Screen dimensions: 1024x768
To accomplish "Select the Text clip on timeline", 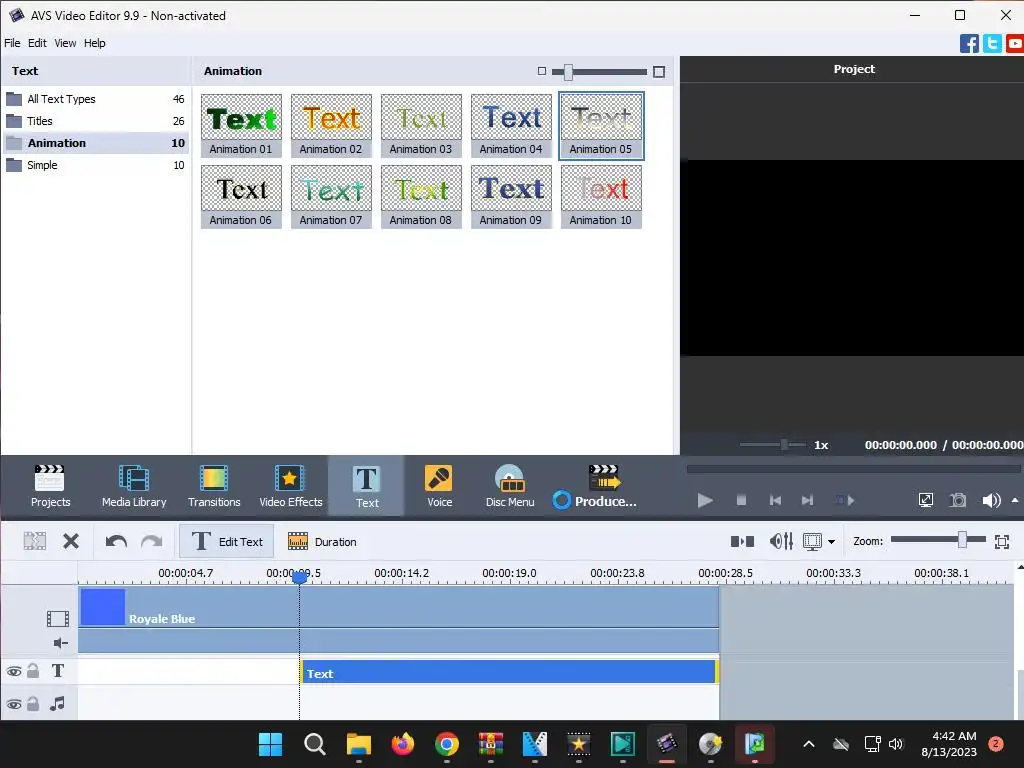I will click(509, 672).
